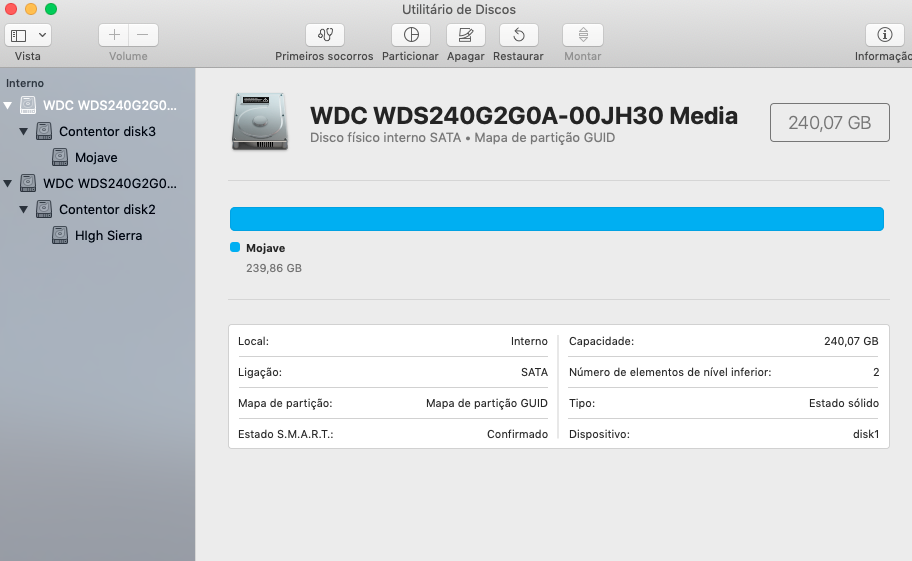The width and height of the screenshot is (912, 561).
Task: Click the blue Mojave legend swatch
Action: coord(235,247)
